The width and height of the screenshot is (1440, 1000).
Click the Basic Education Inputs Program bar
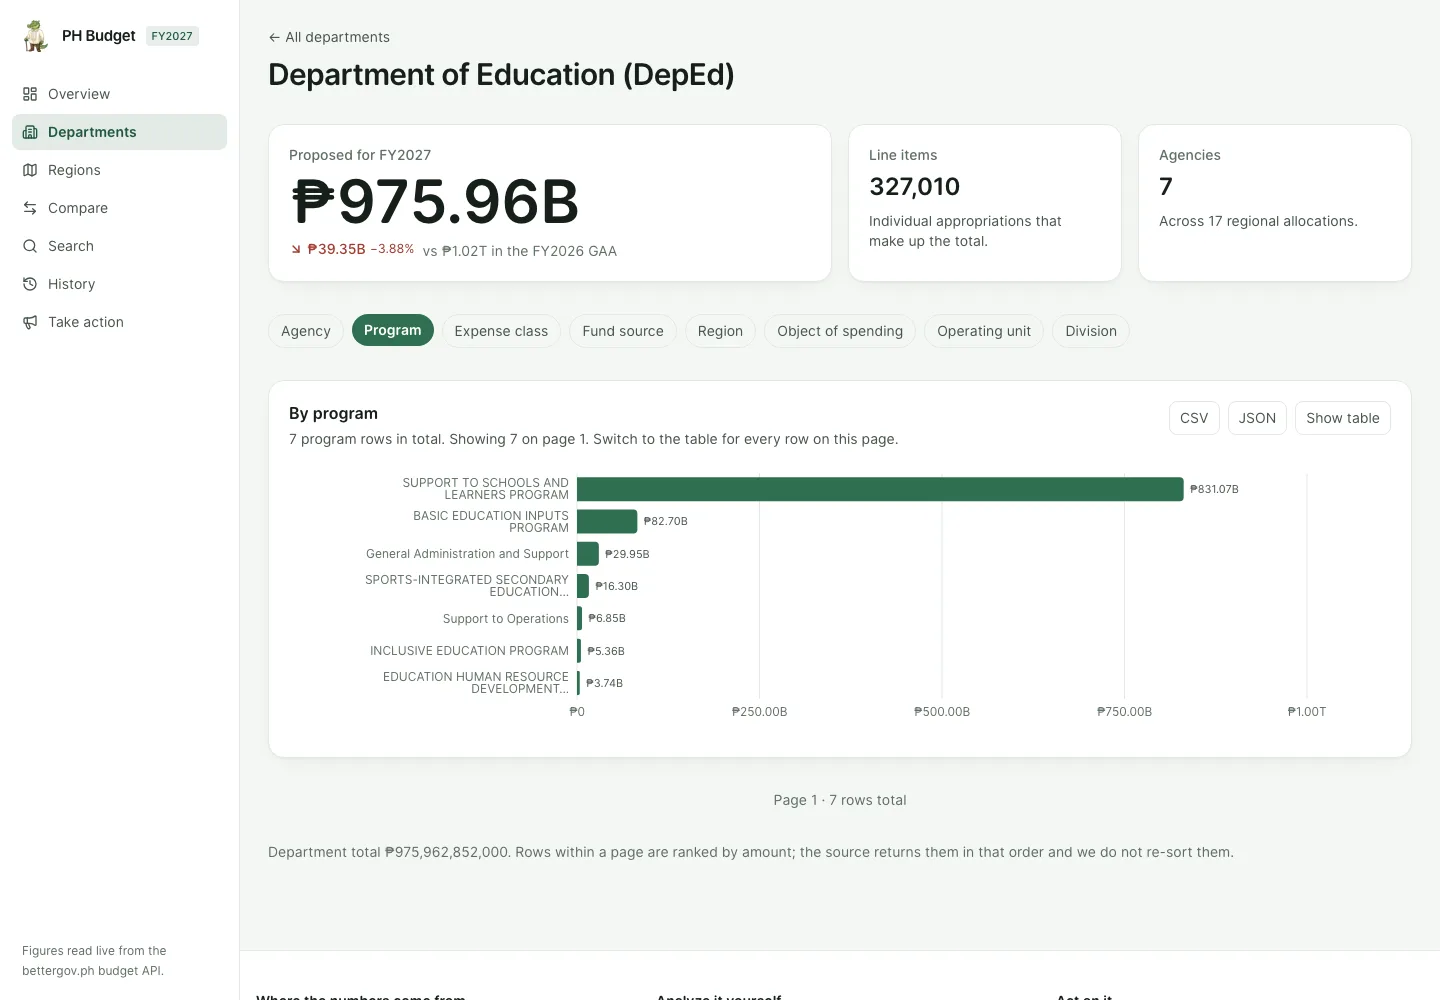(x=607, y=521)
